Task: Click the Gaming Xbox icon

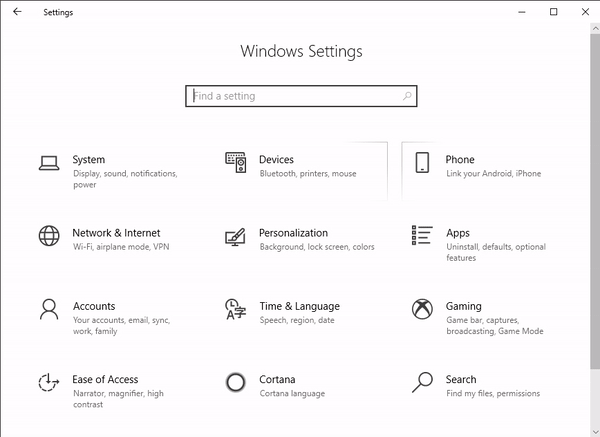Action: [x=422, y=309]
